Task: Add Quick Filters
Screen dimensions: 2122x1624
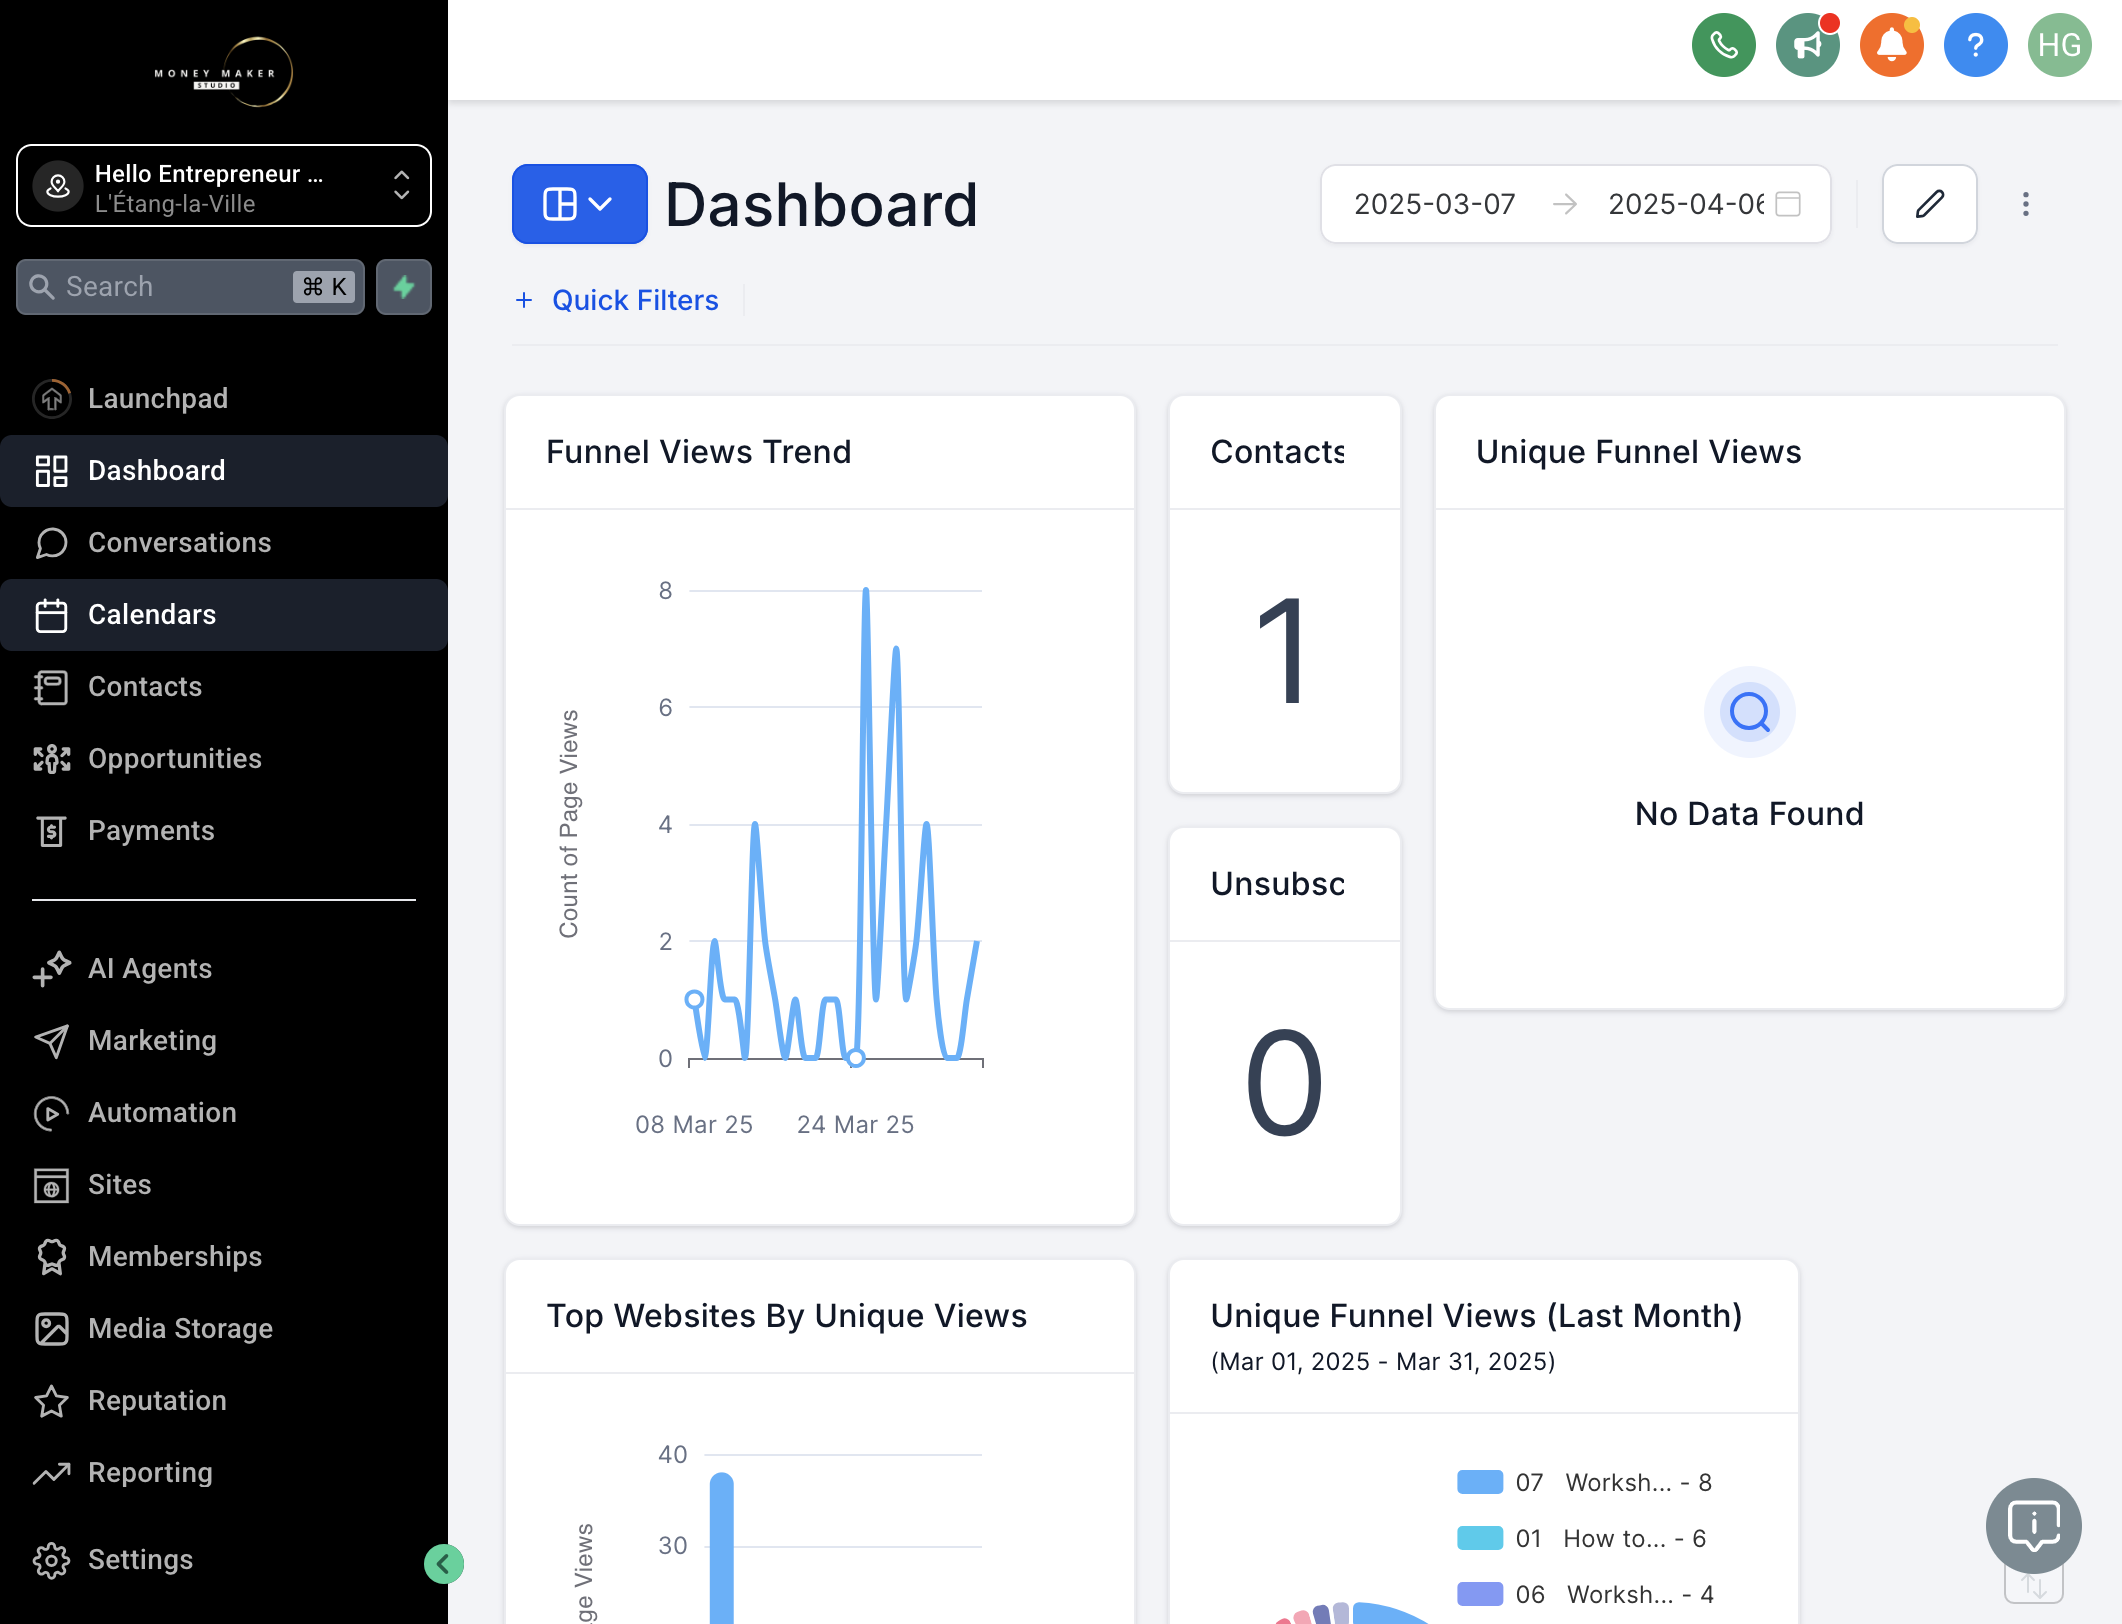Action: [616, 300]
